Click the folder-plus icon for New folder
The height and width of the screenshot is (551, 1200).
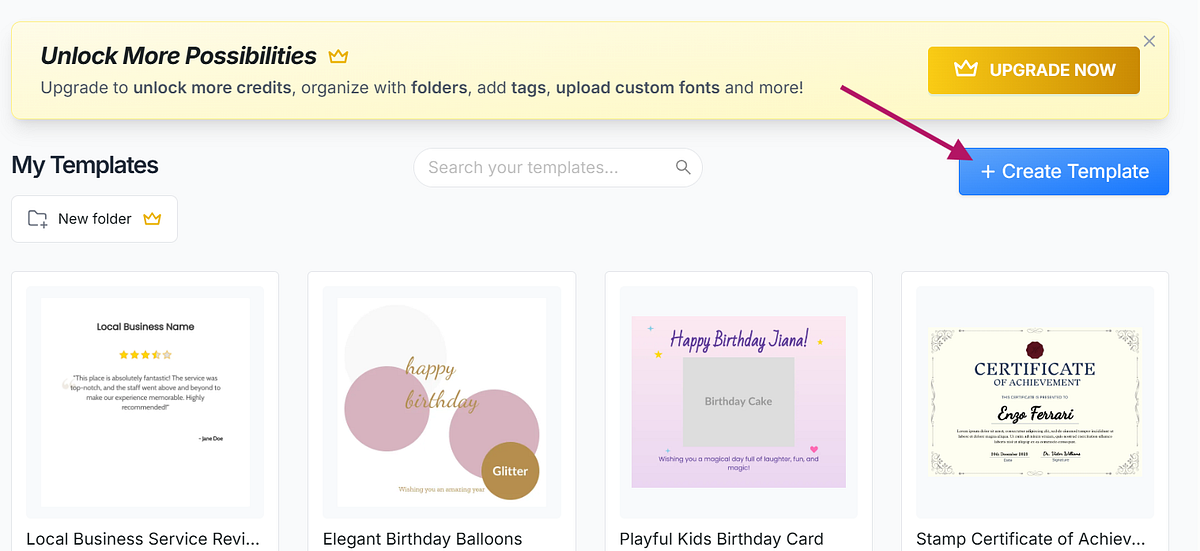point(38,219)
